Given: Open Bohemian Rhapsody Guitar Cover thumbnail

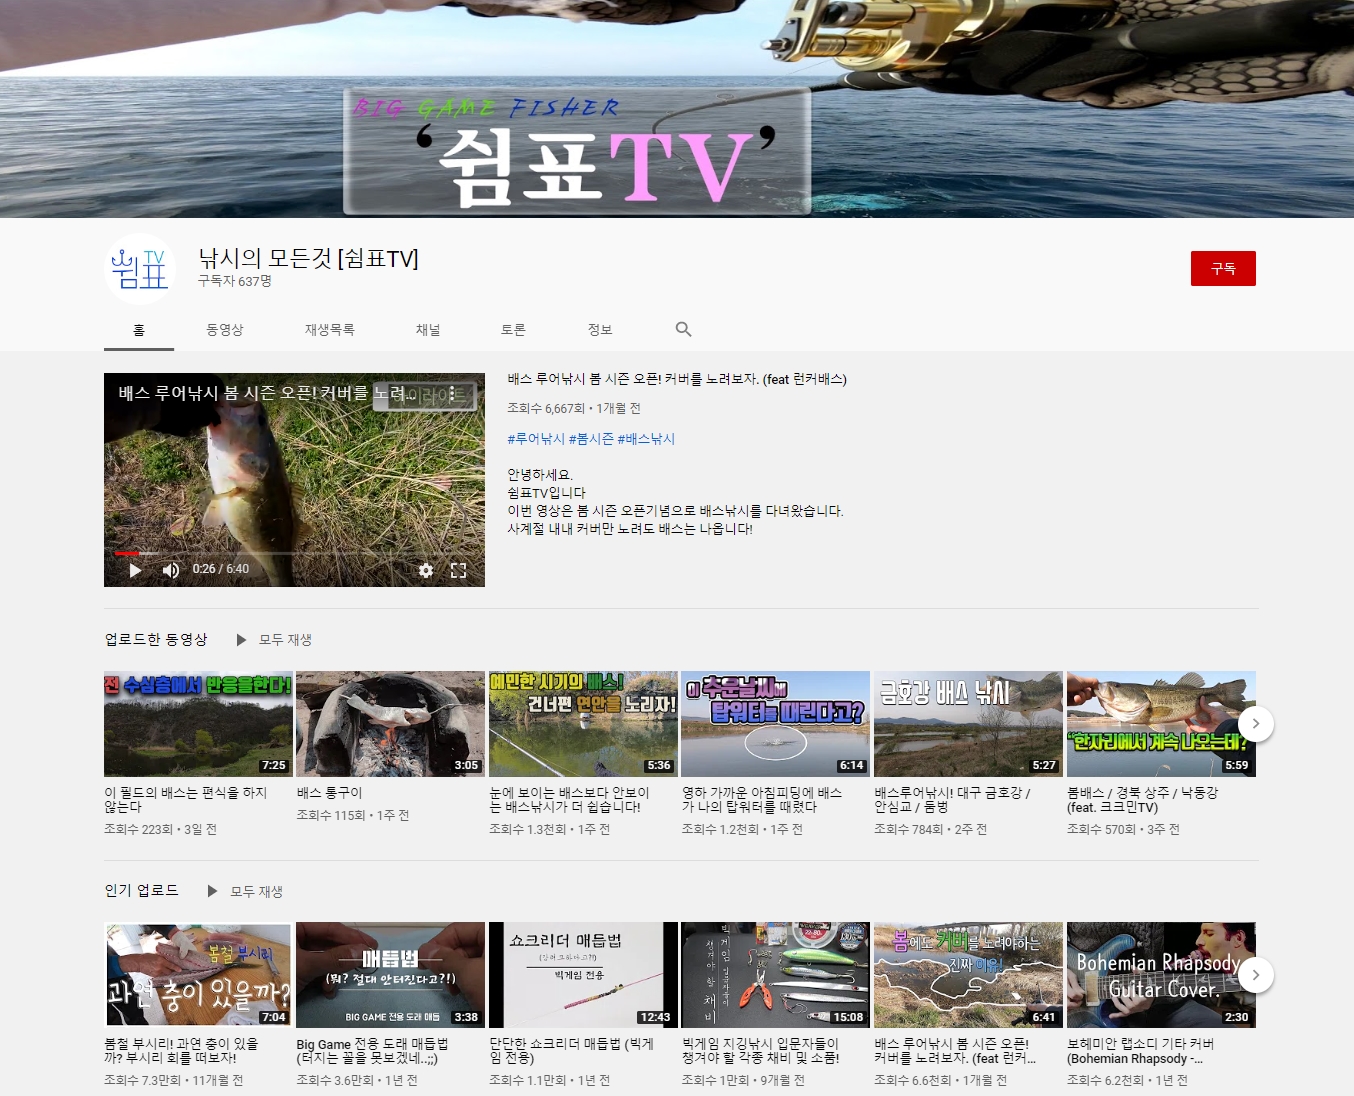Looking at the screenshot, I should coord(1160,974).
